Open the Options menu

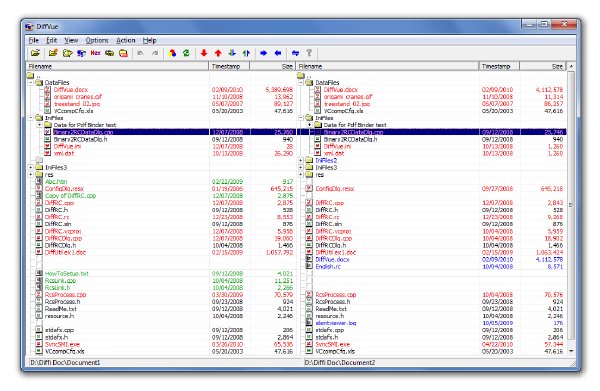click(97, 40)
